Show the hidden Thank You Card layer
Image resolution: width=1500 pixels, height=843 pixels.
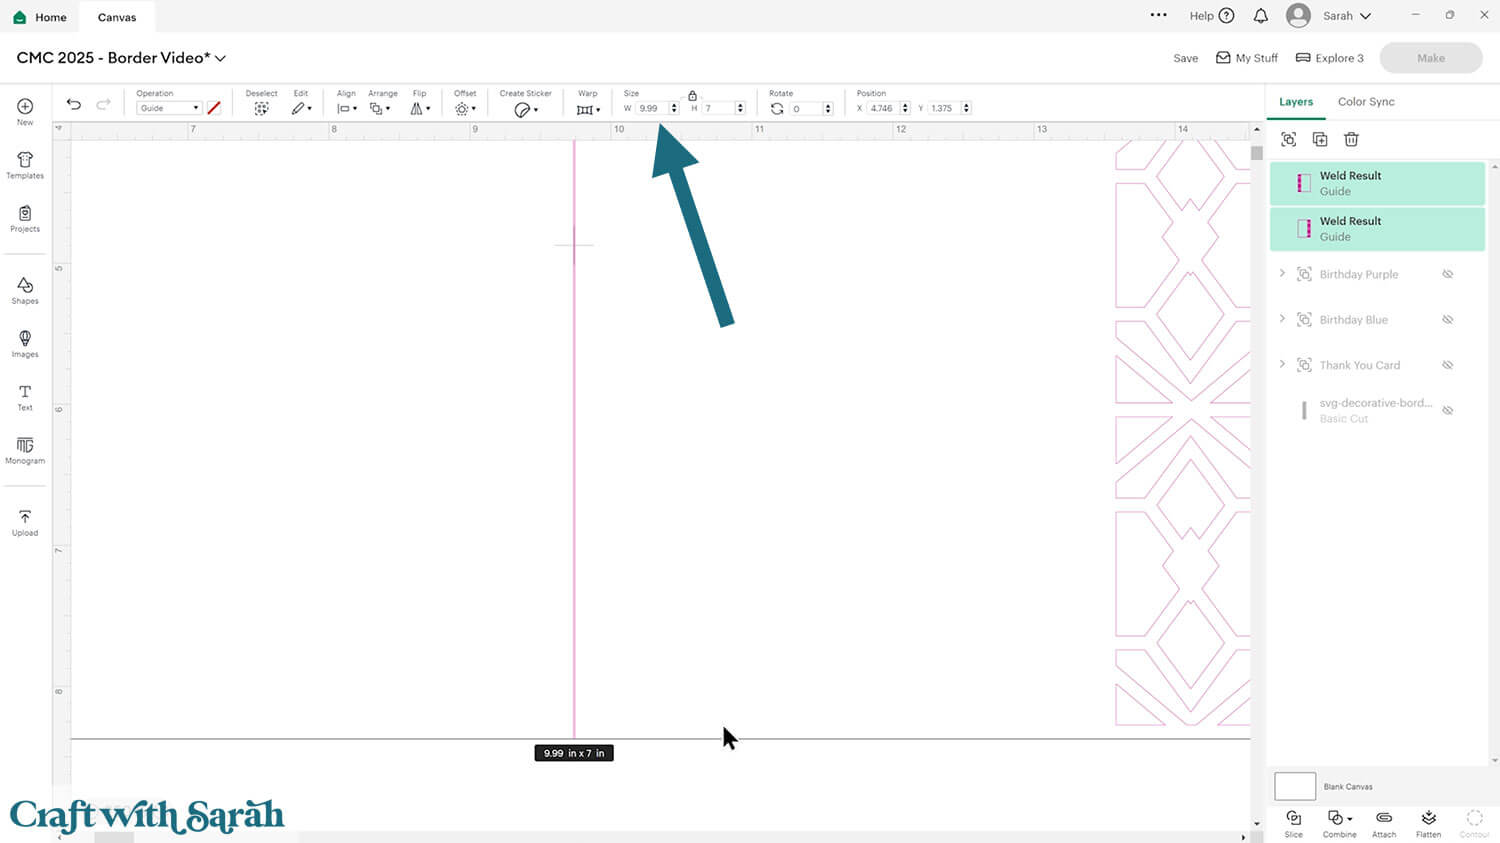tap(1447, 365)
